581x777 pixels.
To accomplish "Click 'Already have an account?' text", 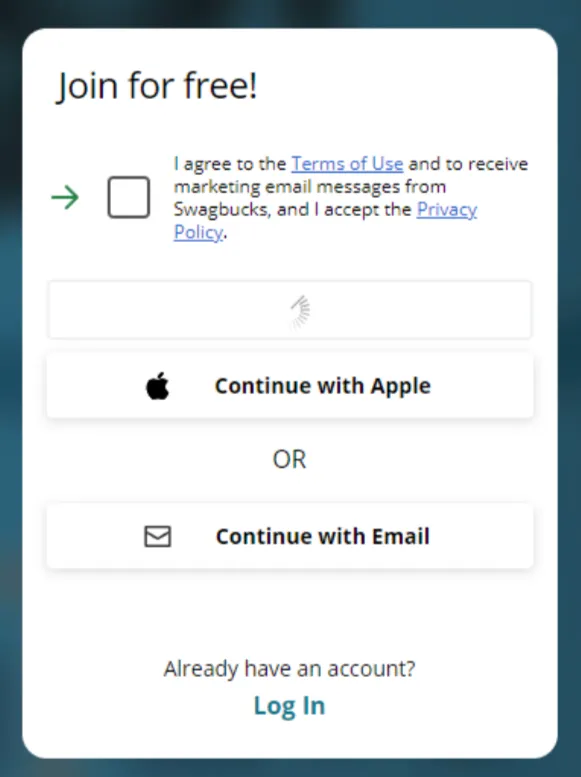I will click(290, 669).
